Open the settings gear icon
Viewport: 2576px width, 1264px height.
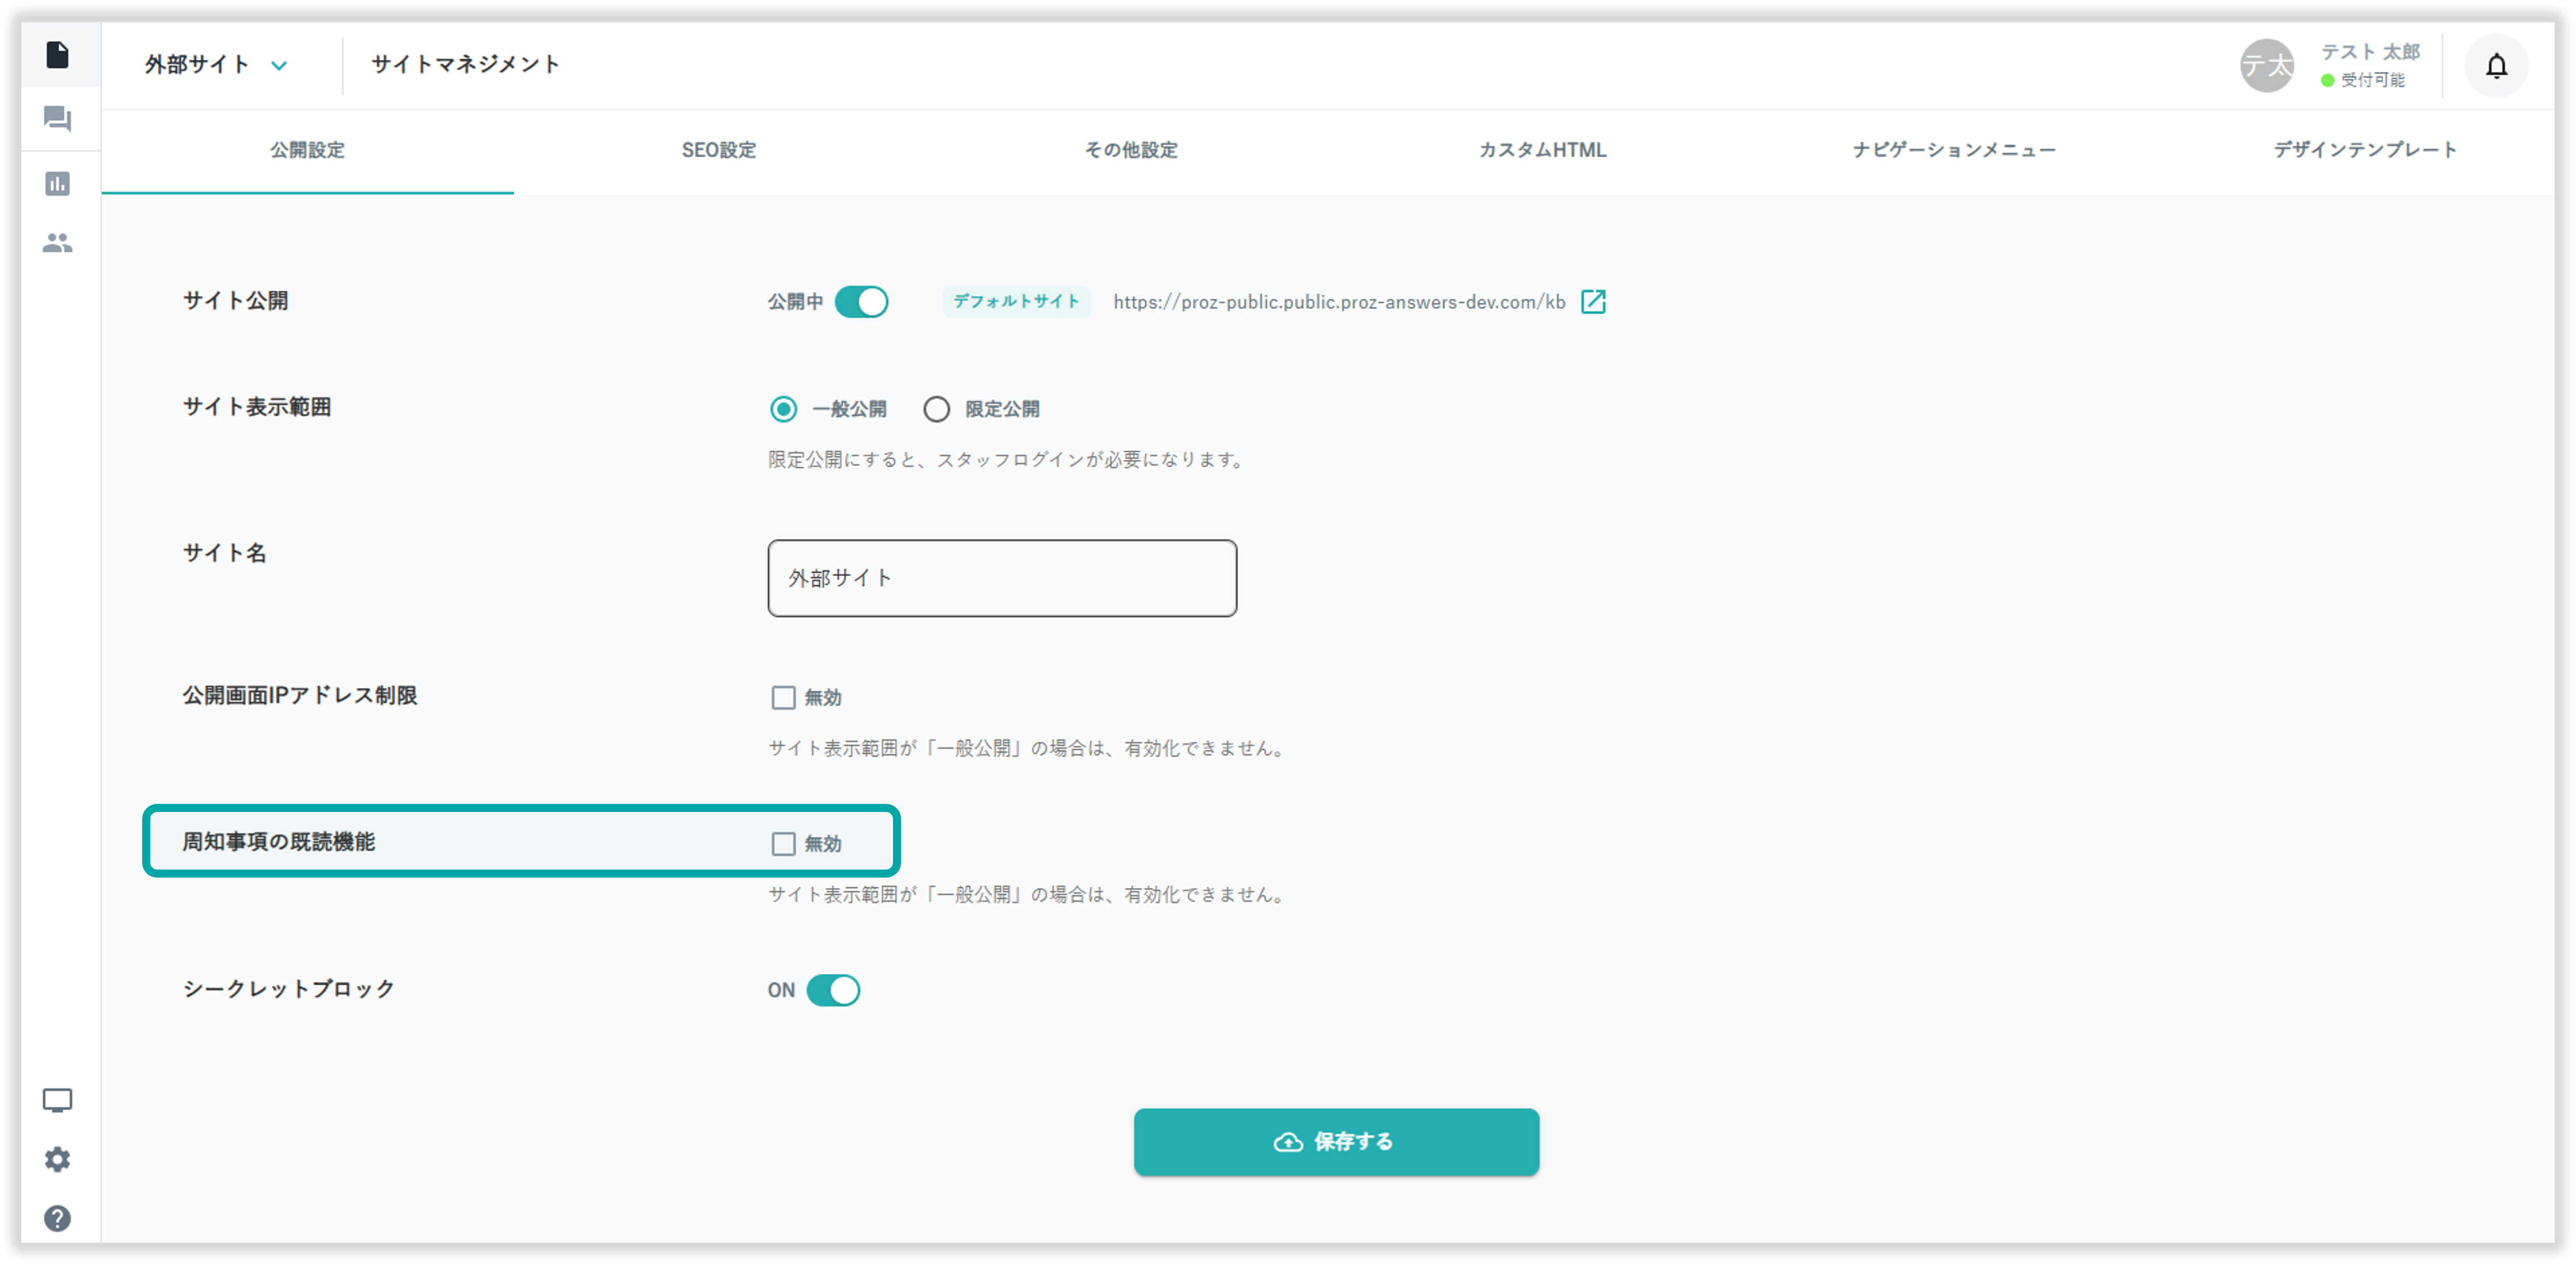(x=57, y=1159)
